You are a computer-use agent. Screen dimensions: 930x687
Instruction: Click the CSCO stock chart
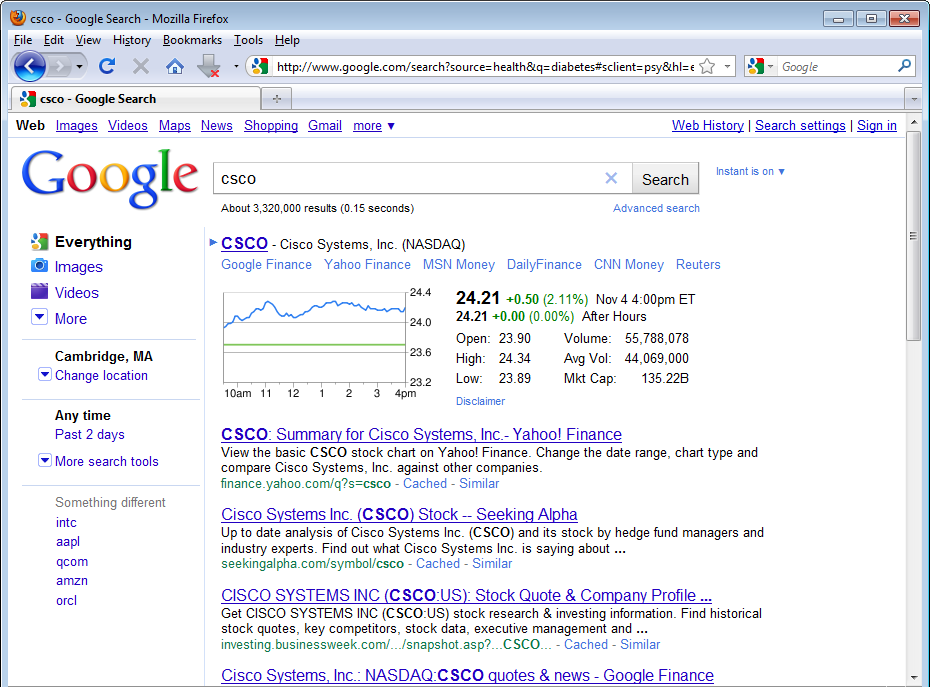[314, 337]
